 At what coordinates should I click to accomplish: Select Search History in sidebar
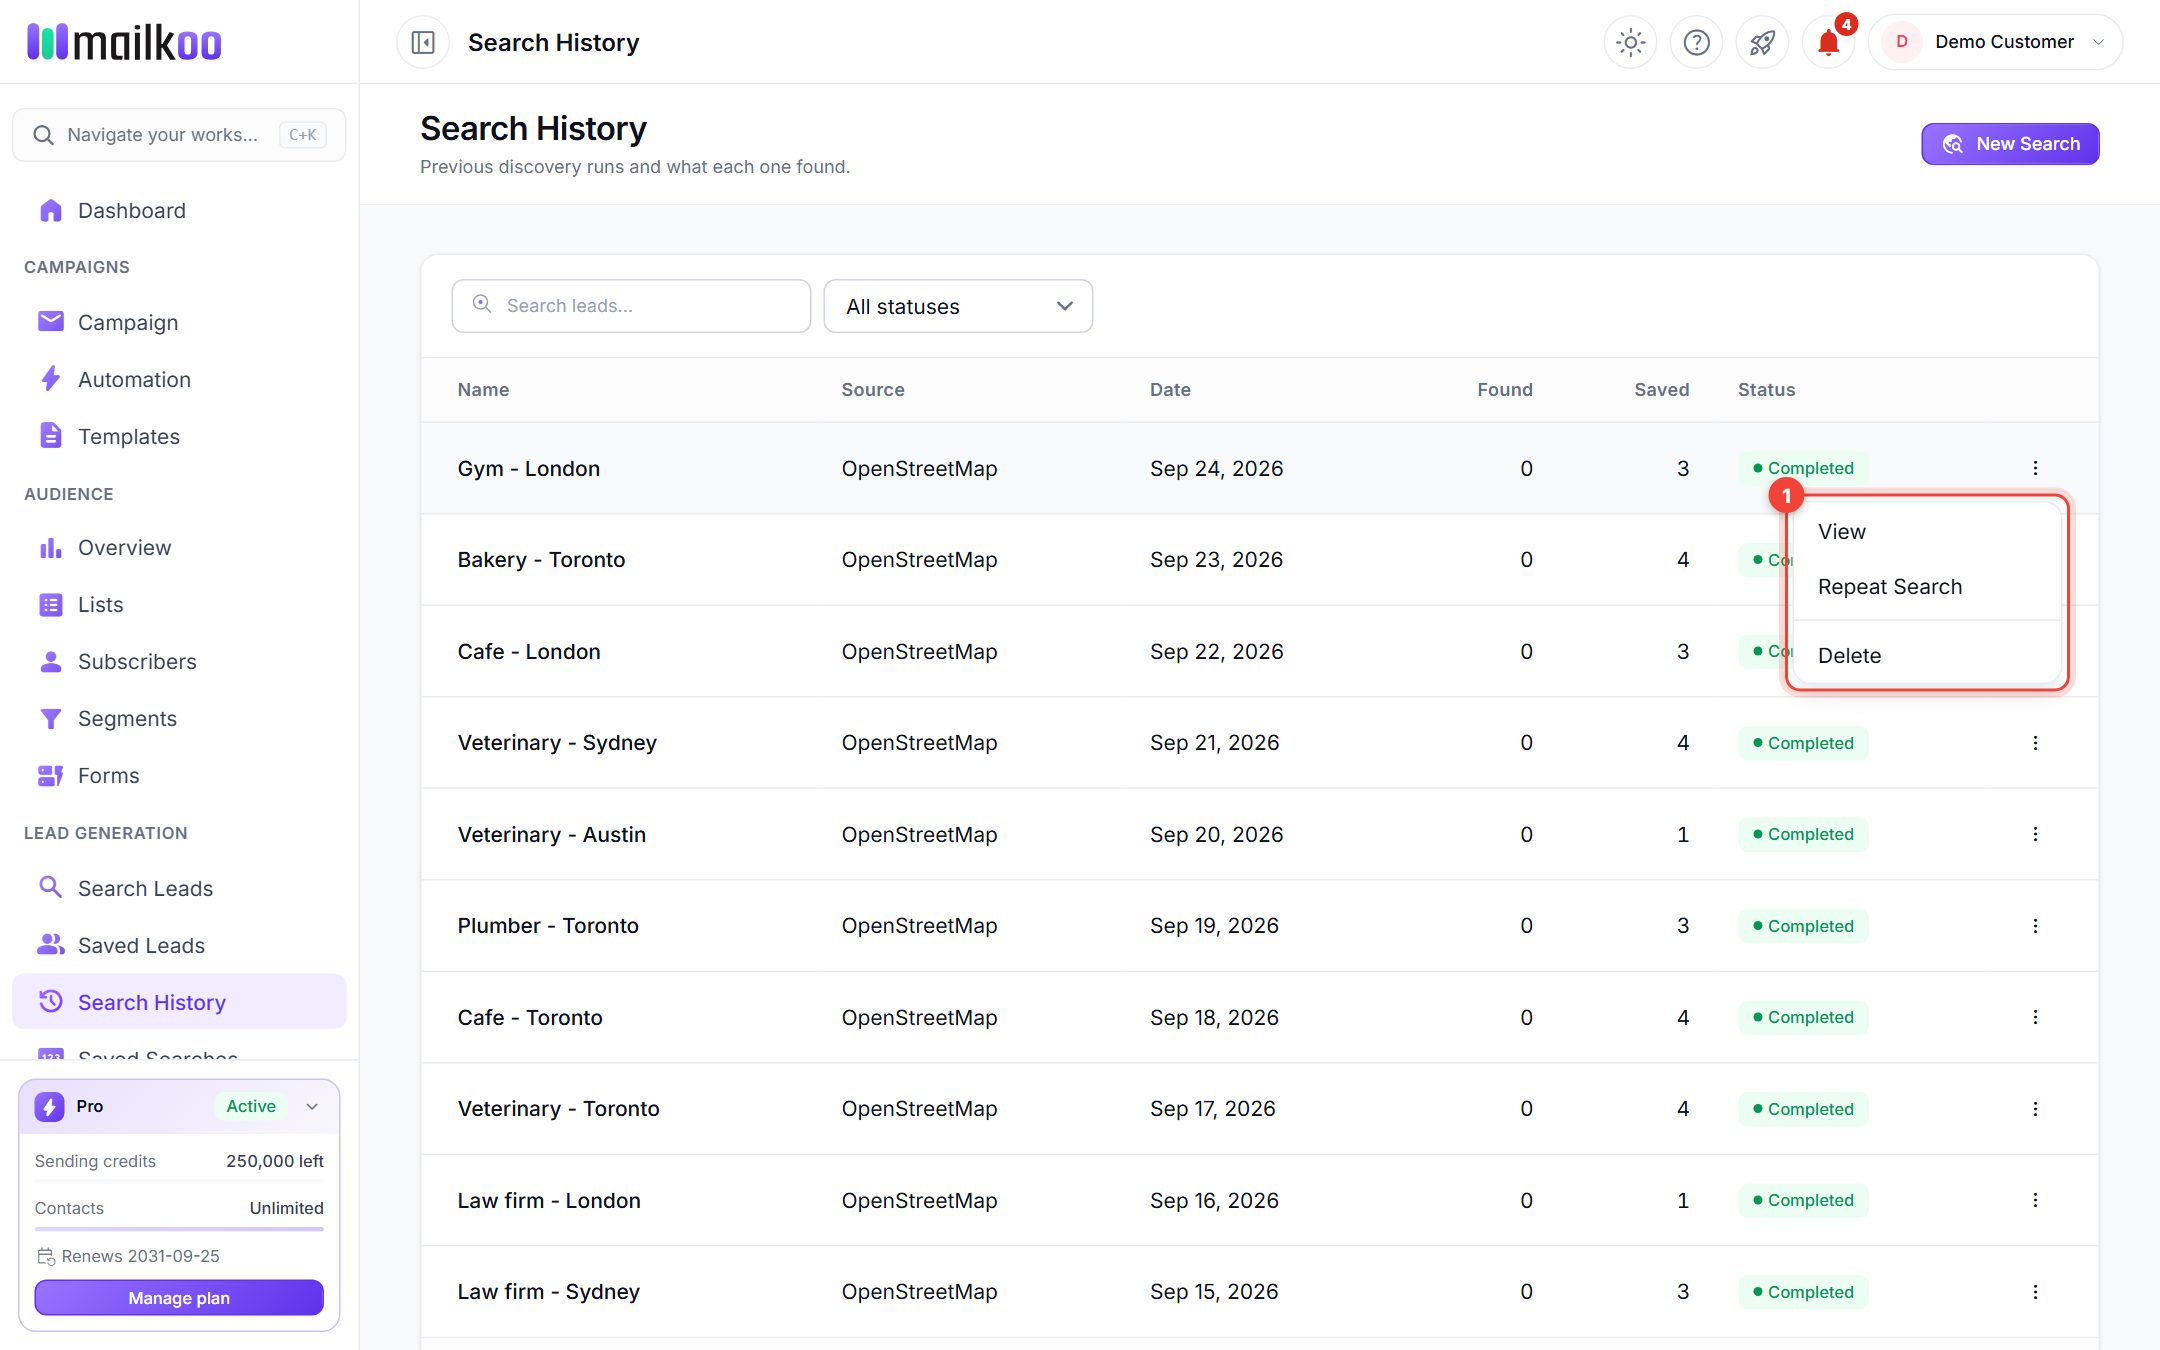pos(179,1002)
